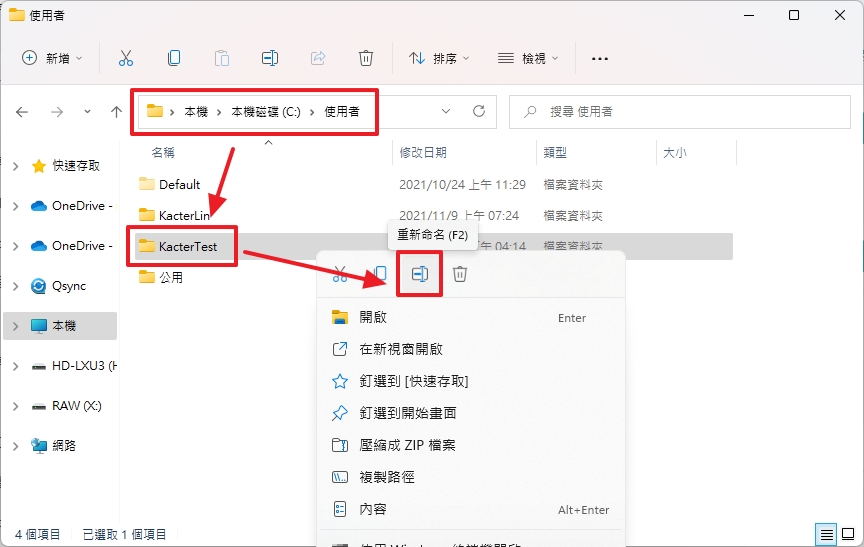
Task: Choose 開啟 from the context menu
Action: click(373, 317)
